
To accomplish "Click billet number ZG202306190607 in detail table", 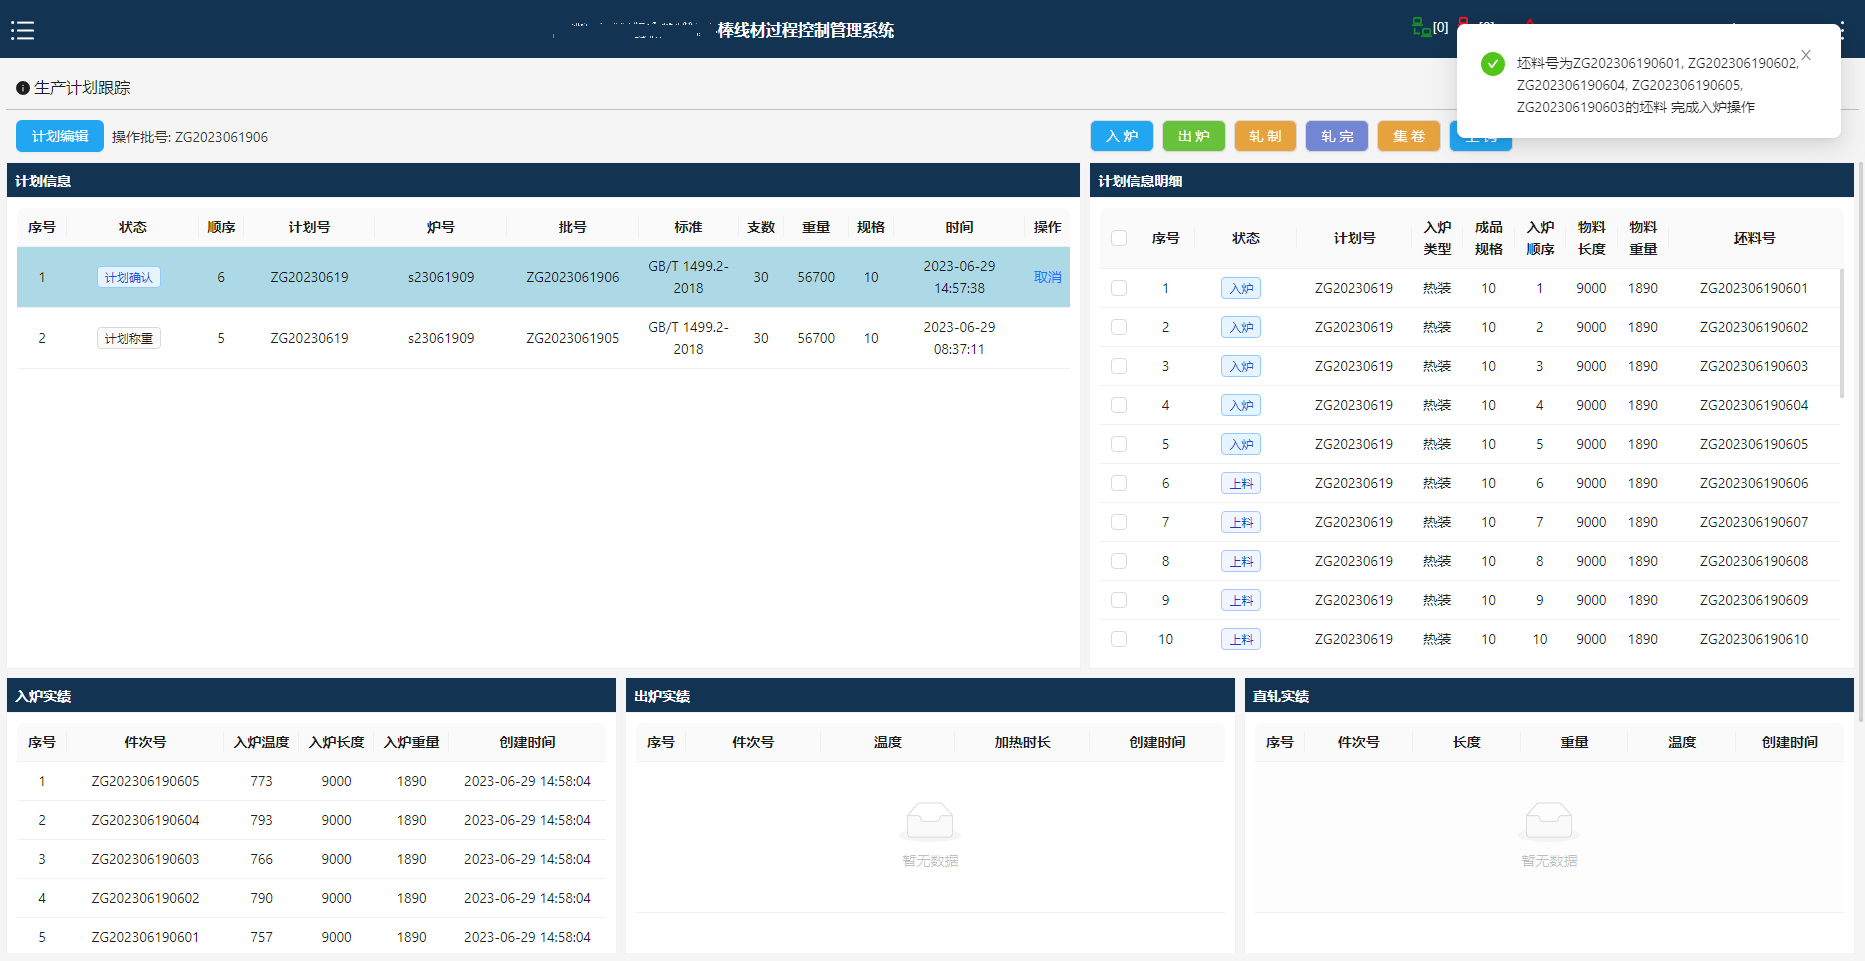I will click(1754, 522).
